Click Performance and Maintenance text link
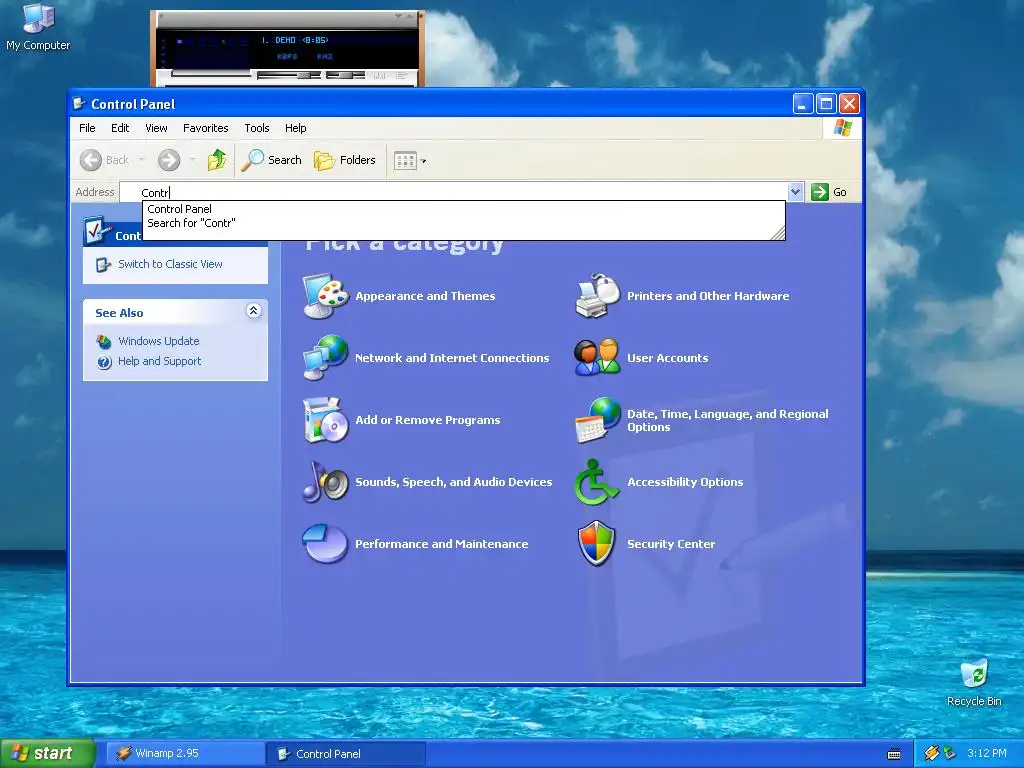1024x768 pixels. (x=441, y=544)
